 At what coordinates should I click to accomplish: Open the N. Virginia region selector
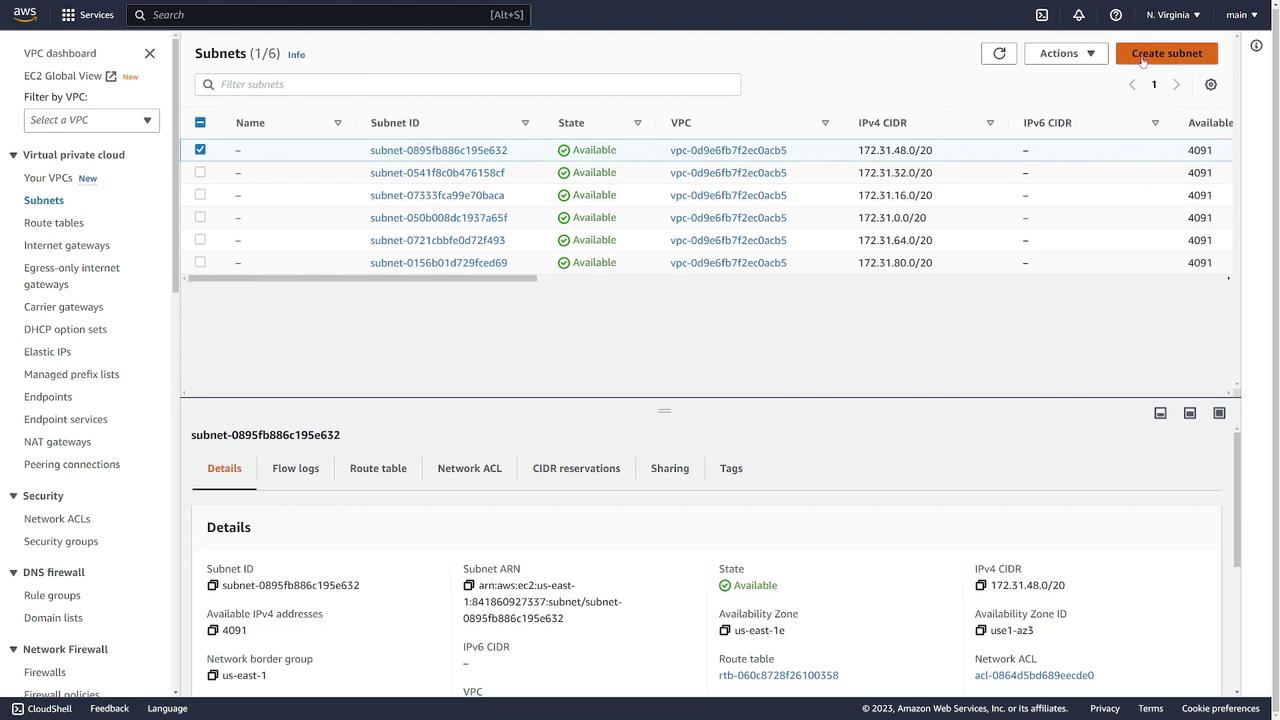coord(1173,15)
